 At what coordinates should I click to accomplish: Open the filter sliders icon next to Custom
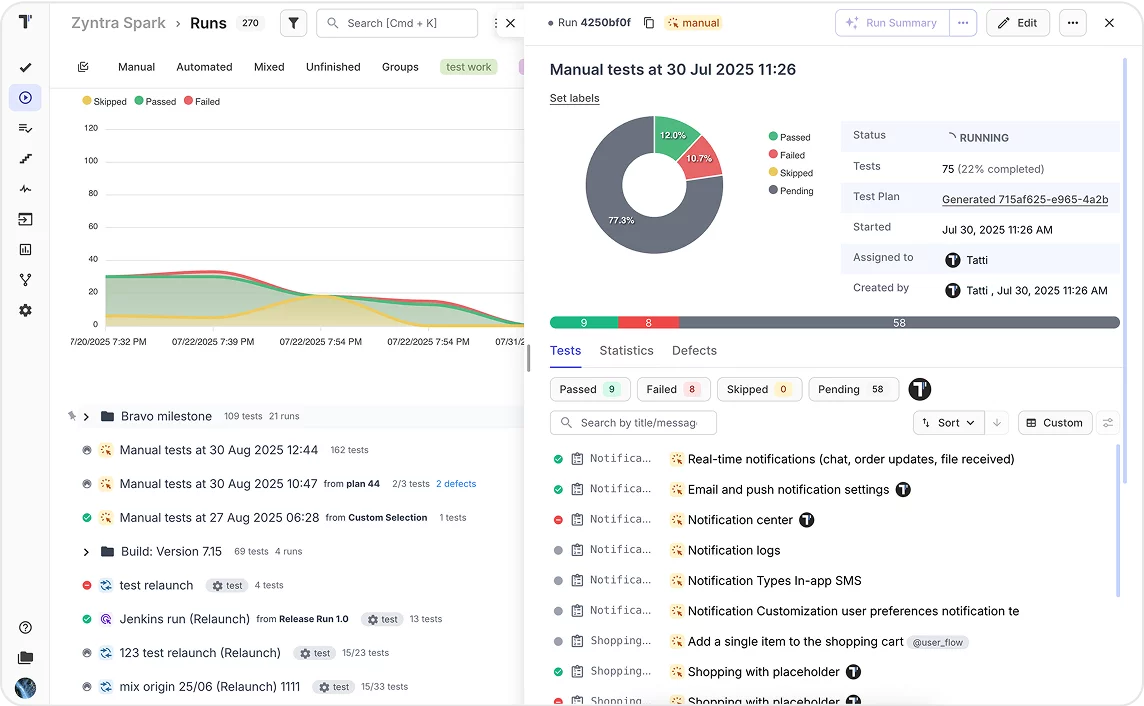click(x=1107, y=423)
